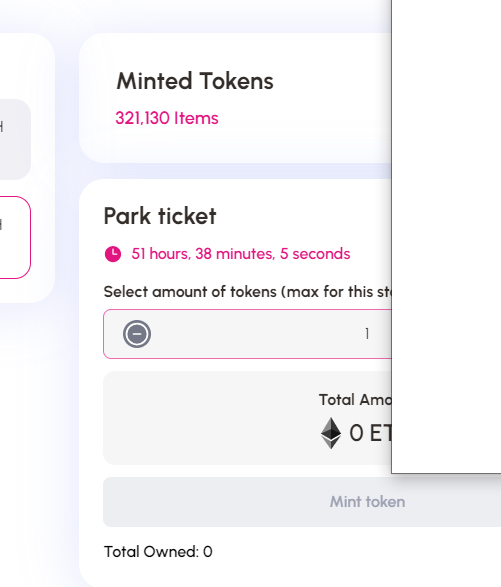Click the 51 hours countdown text
This screenshot has height=587, width=501.
pos(241,254)
